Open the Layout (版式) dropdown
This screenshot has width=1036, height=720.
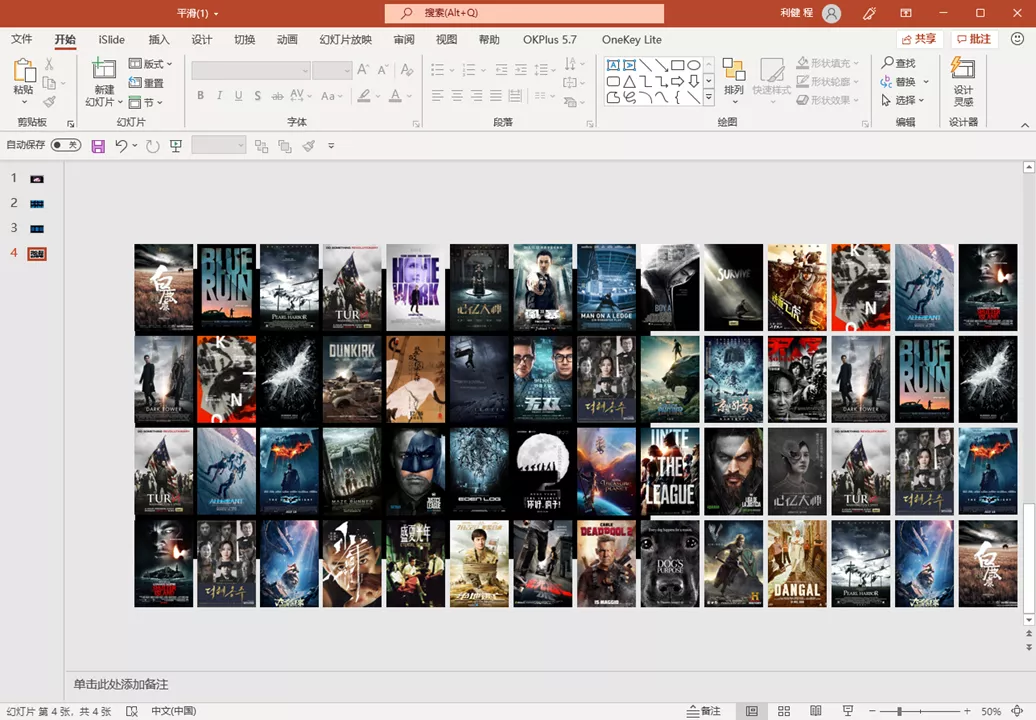tap(150, 63)
